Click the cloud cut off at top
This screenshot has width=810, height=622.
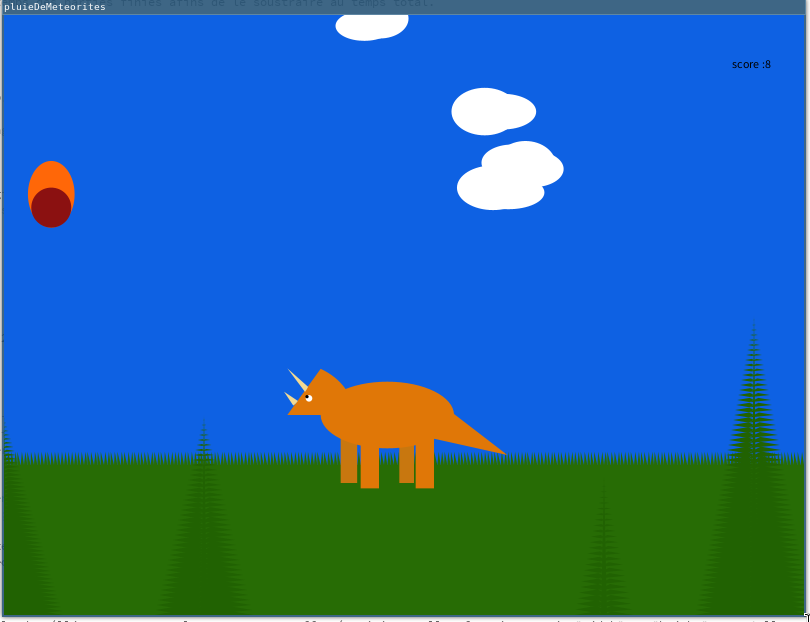[371, 25]
